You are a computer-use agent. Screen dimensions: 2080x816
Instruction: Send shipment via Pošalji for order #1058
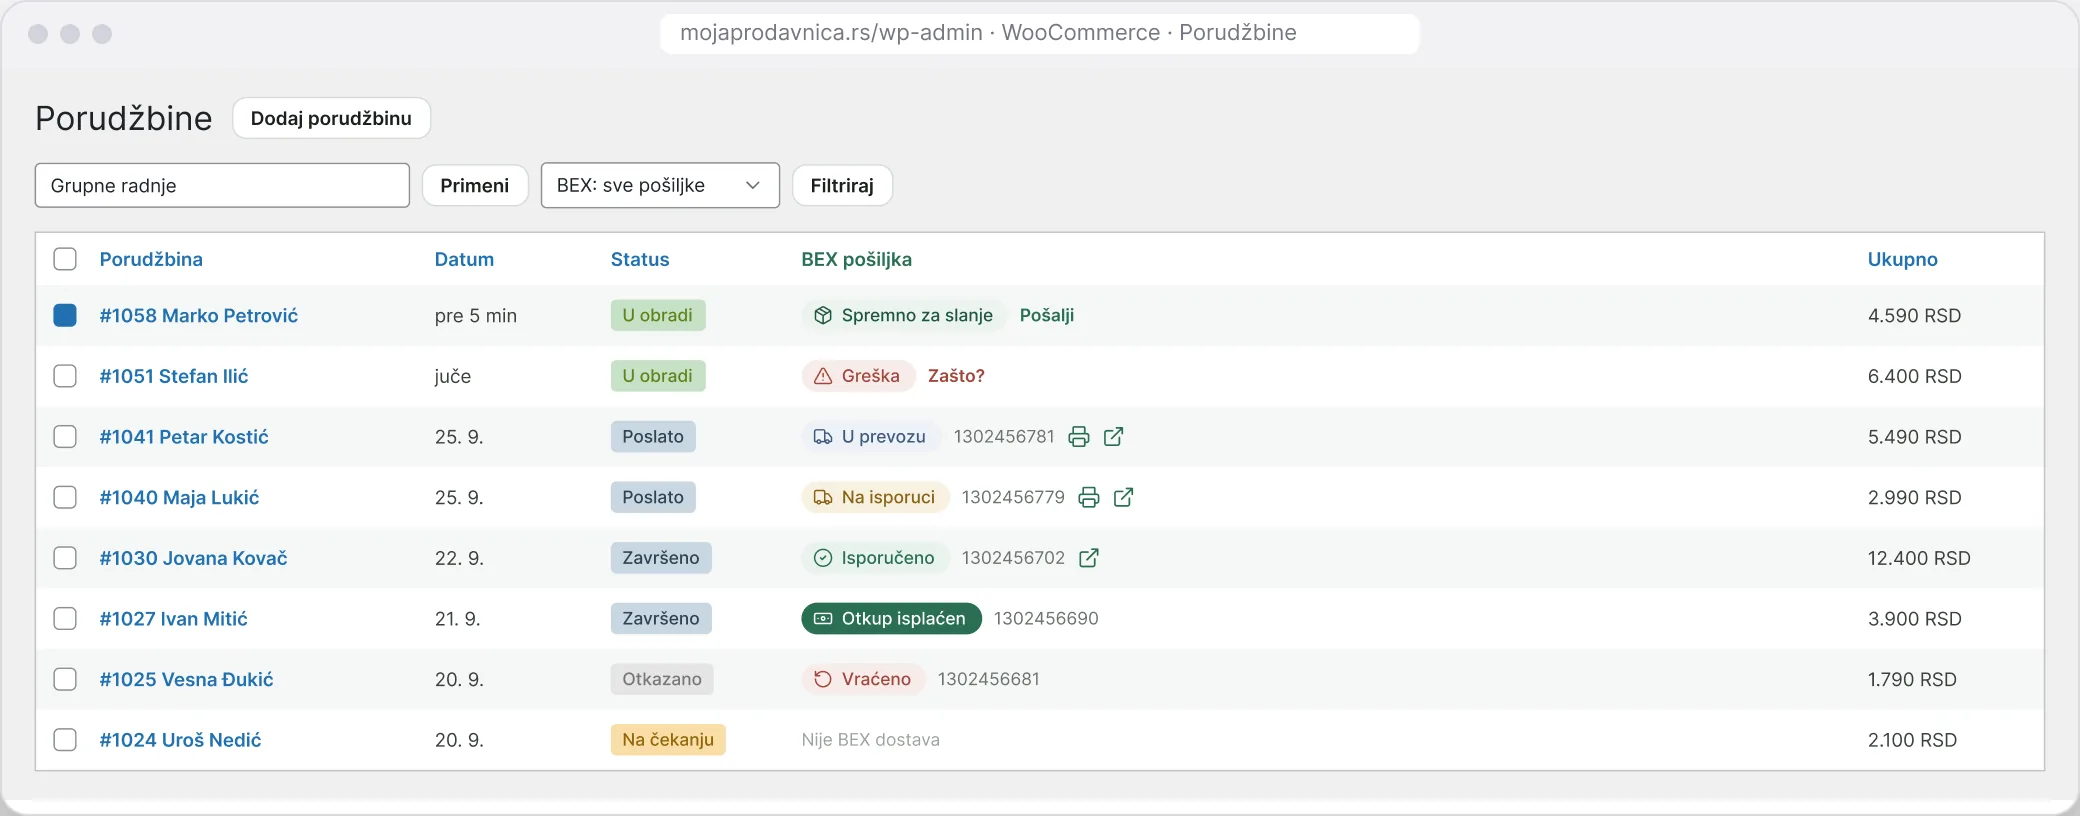pyautogui.click(x=1047, y=316)
